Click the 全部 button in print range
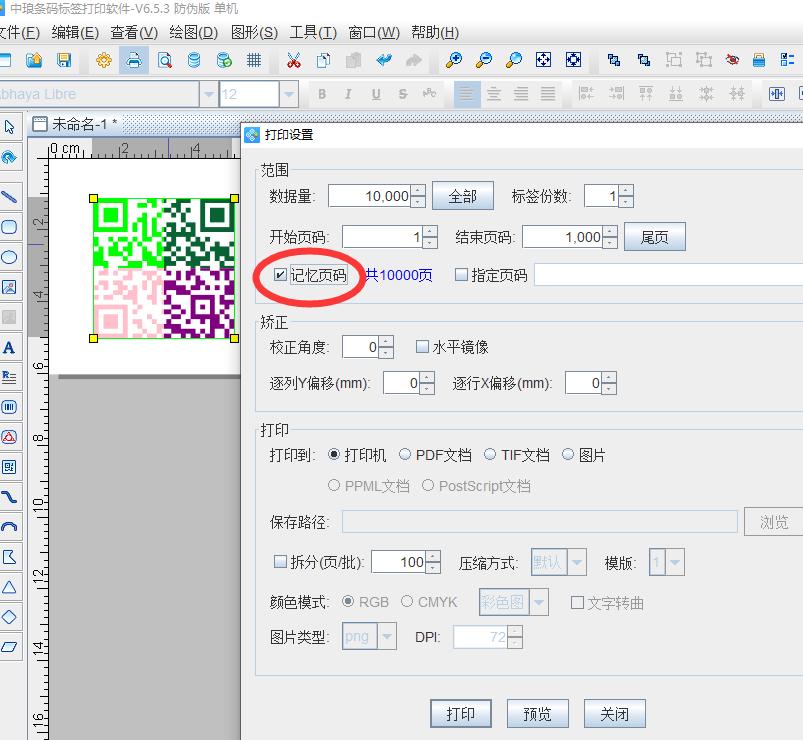803x740 pixels. click(x=462, y=195)
